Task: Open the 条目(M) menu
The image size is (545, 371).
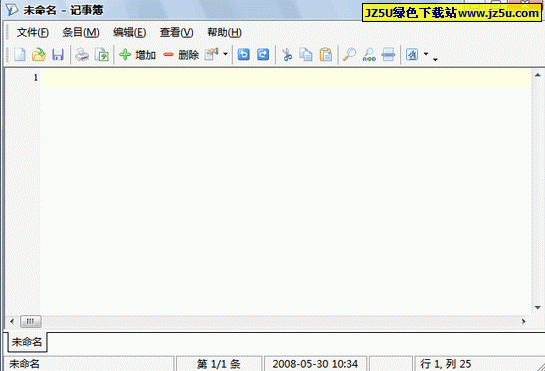Action: point(81,32)
